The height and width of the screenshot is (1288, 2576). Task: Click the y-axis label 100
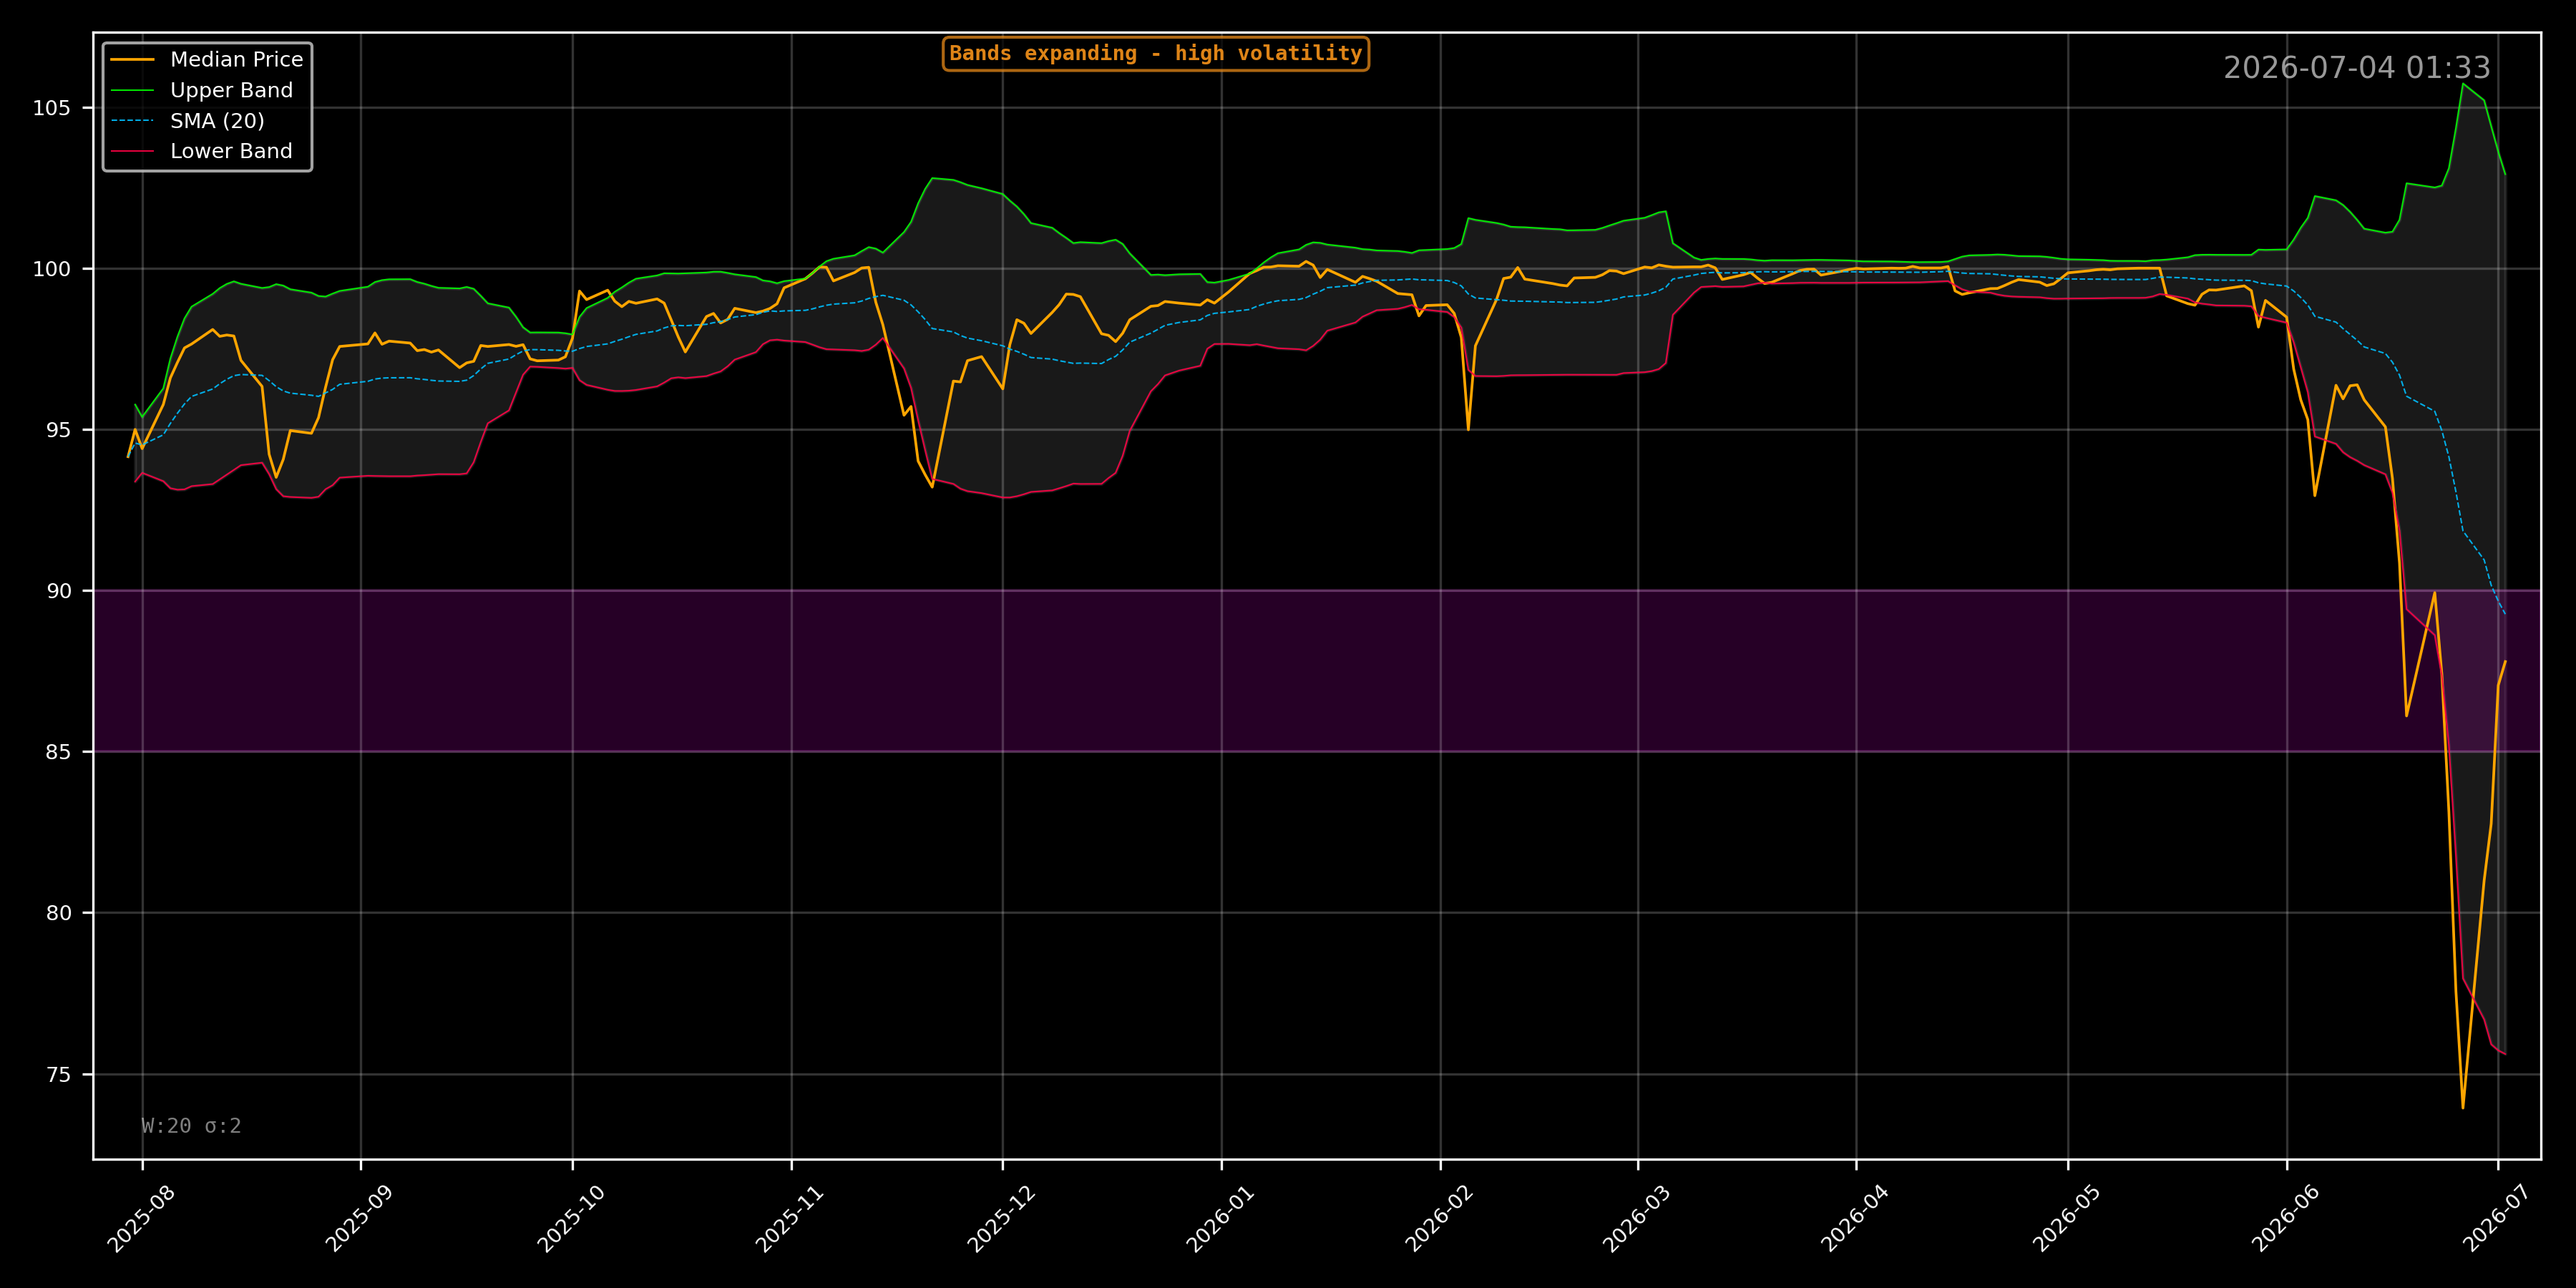(52, 269)
